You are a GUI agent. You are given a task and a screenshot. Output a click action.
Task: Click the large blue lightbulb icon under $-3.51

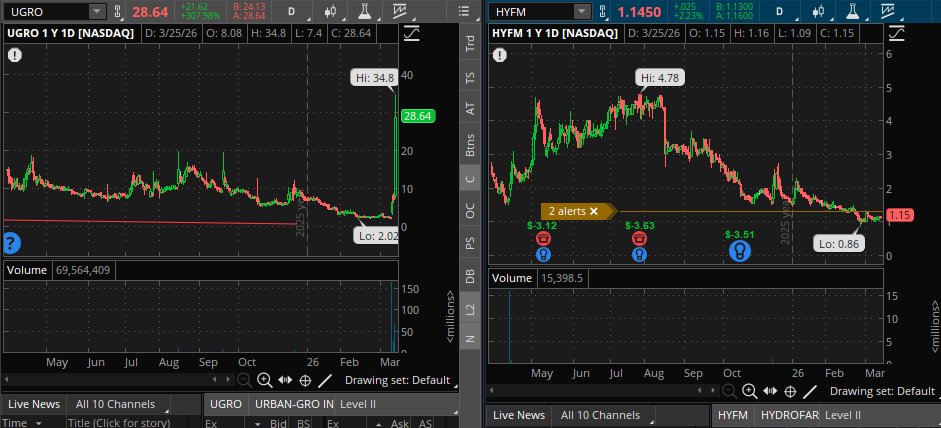click(x=740, y=250)
